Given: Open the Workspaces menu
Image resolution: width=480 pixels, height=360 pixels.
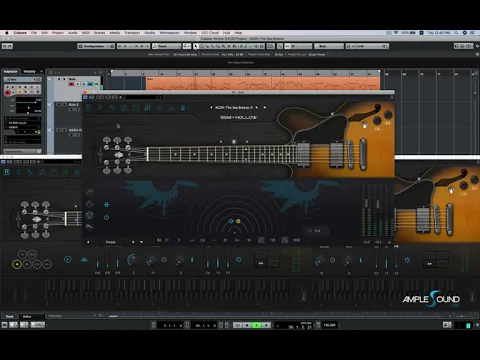Looking at the screenshot, I should pos(169,33).
